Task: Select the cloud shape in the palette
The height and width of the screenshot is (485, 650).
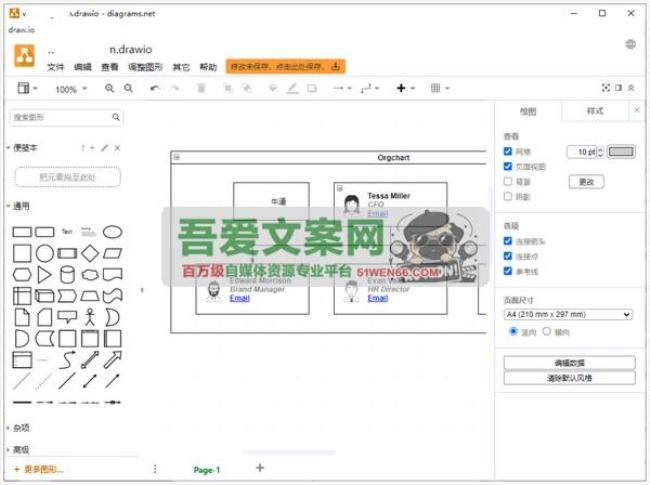Action: [90, 274]
